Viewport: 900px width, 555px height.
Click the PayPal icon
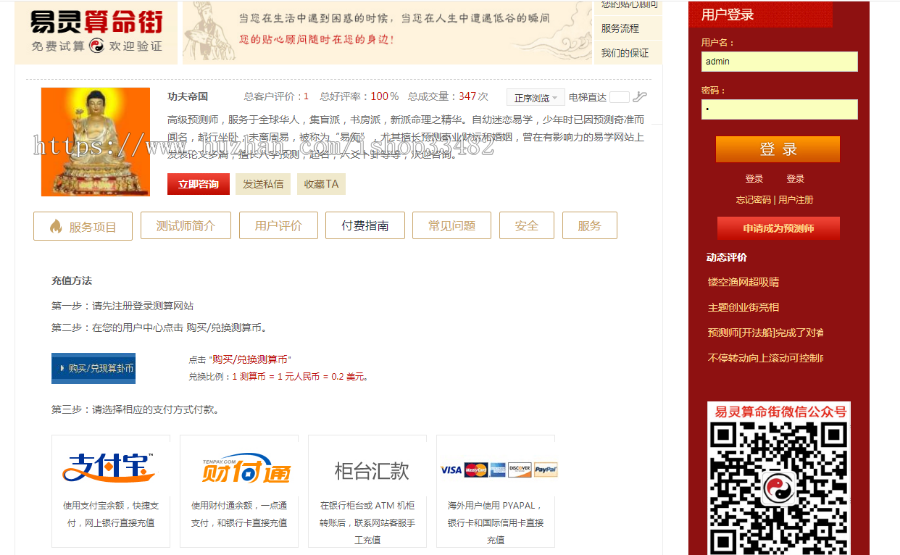point(546,470)
